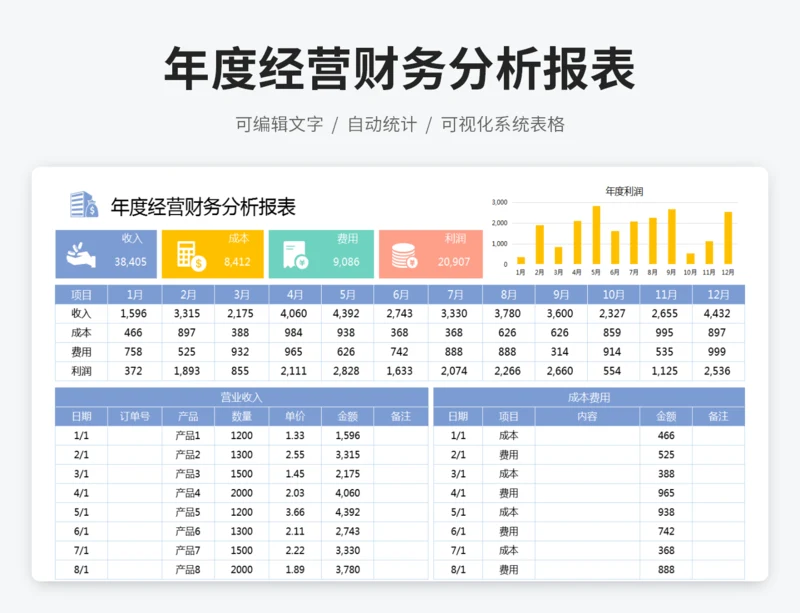Click the 10月 bar in the profit chart
This screenshot has width=800, height=613.
coord(690,258)
